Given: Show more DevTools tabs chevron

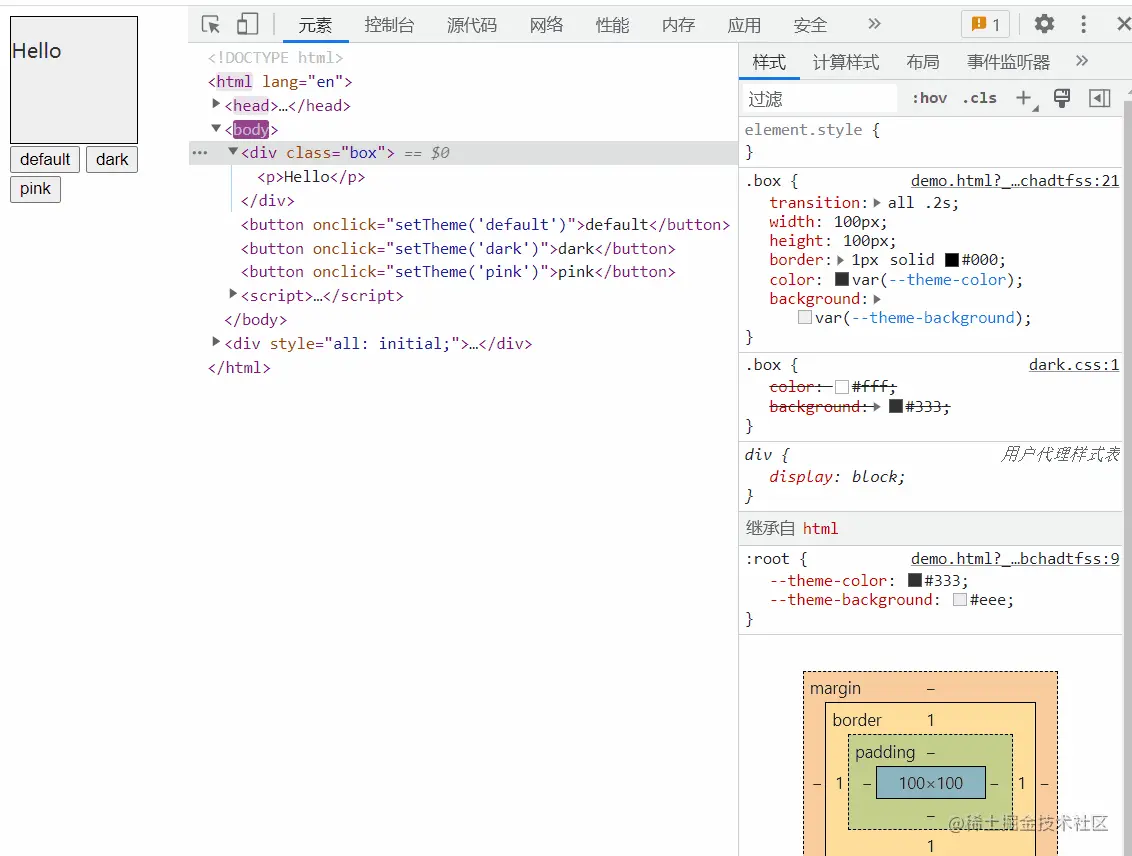Looking at the screenshot, I should pyautogui.click(x=874, y=24).
